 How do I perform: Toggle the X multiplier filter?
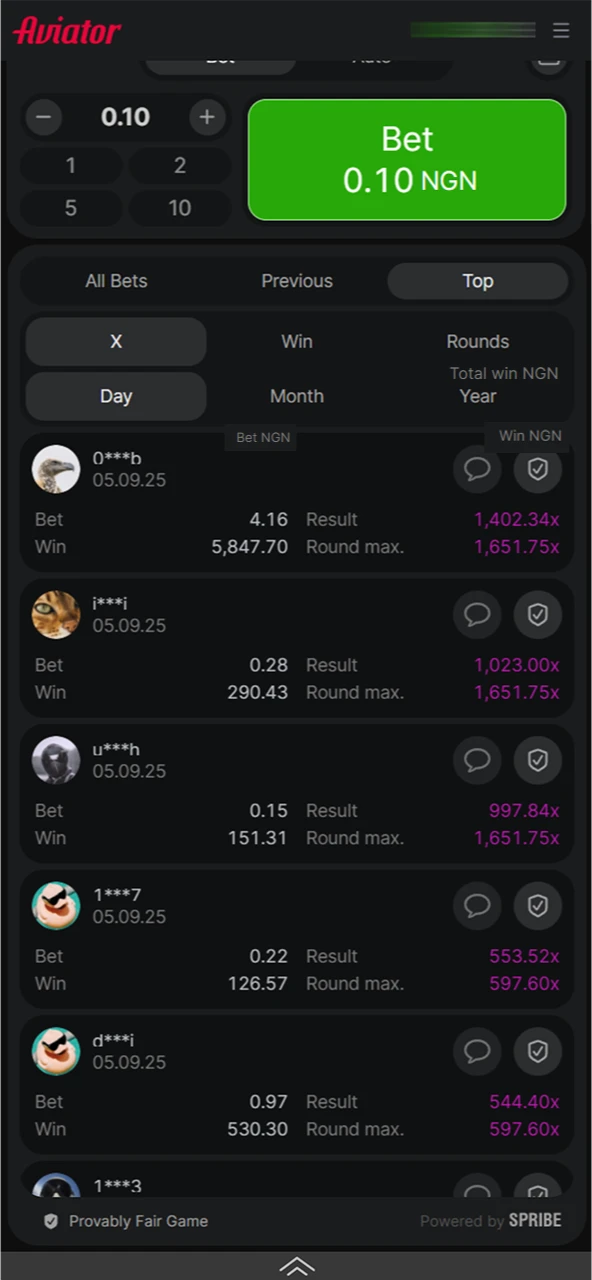pos(116,341)
